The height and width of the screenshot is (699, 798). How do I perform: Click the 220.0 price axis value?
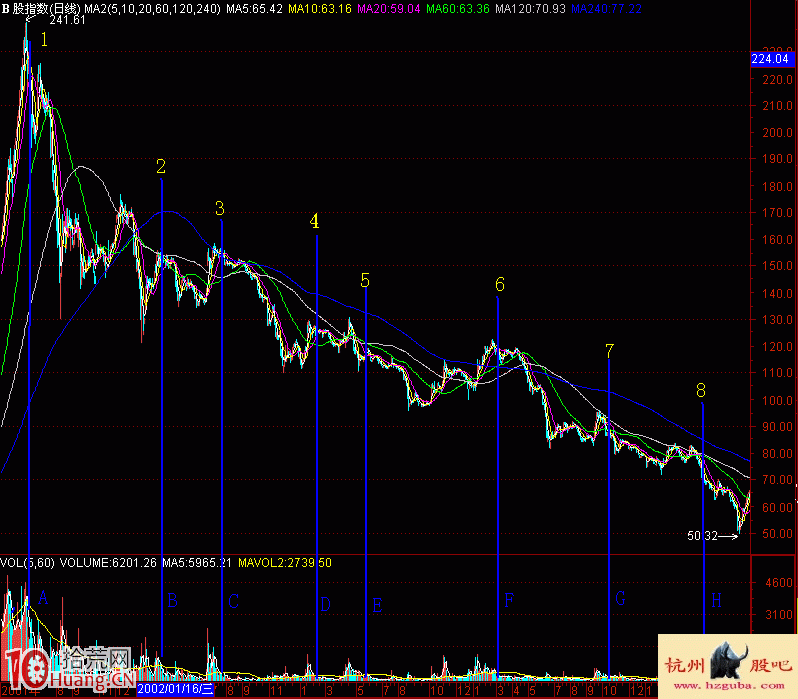777,79
